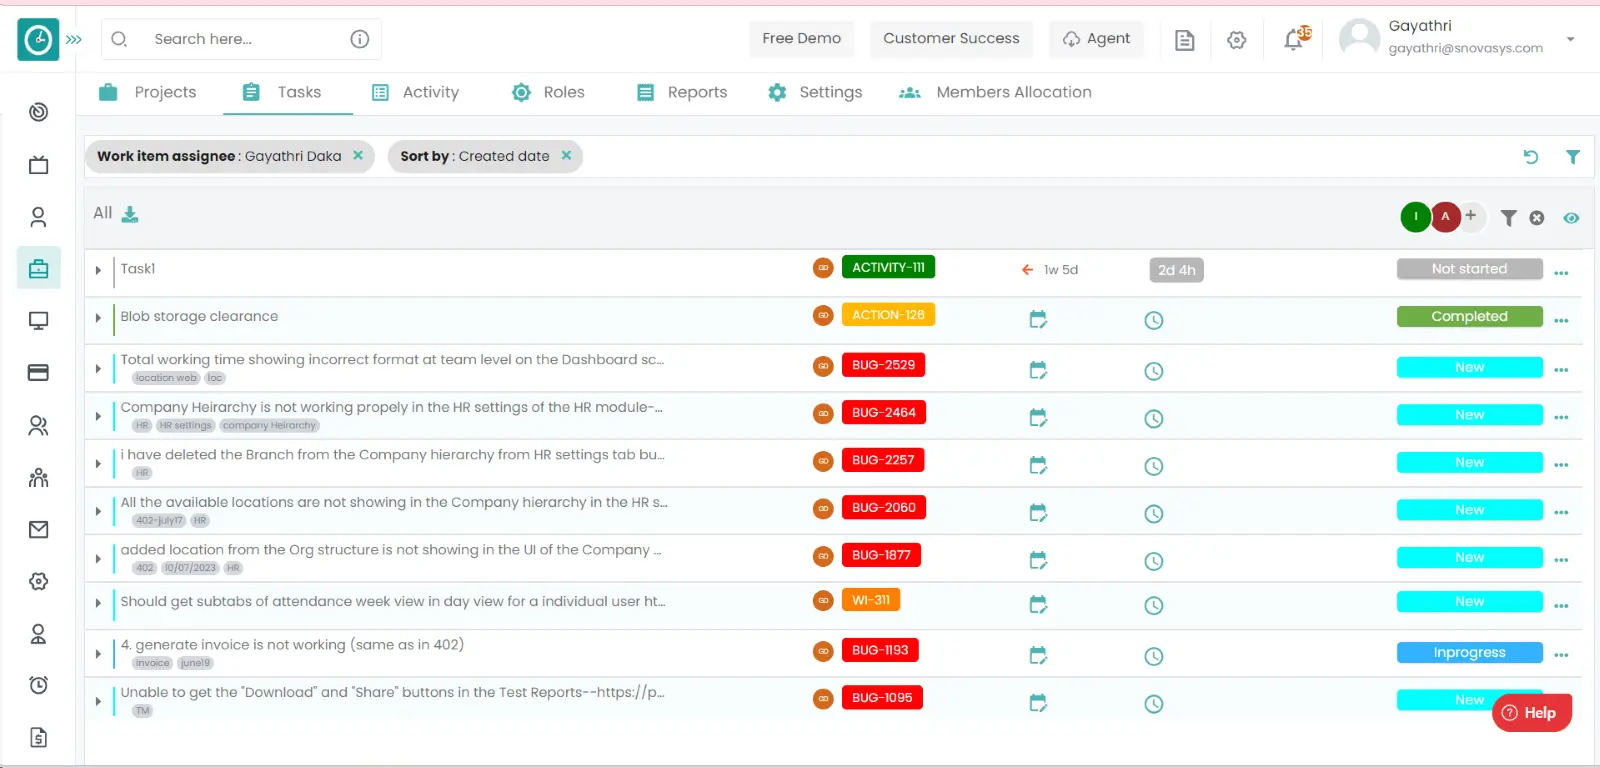Open sidebar invoice document icon
Viewport: 1600px width, 768px height.
39,738
